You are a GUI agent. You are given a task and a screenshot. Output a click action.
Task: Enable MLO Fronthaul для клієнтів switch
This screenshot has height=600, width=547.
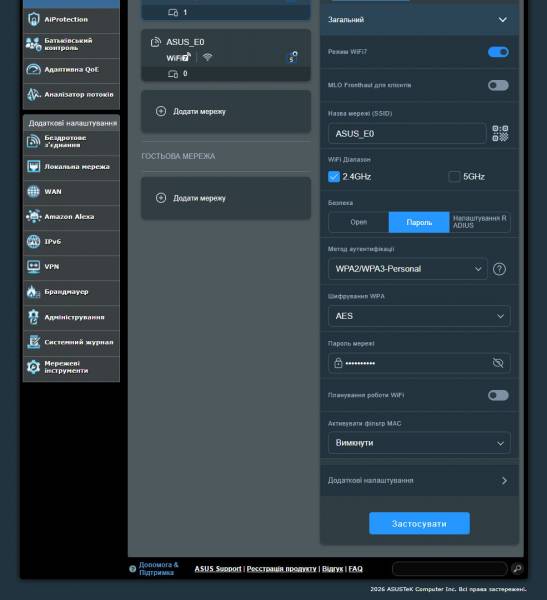click(498, 85)
